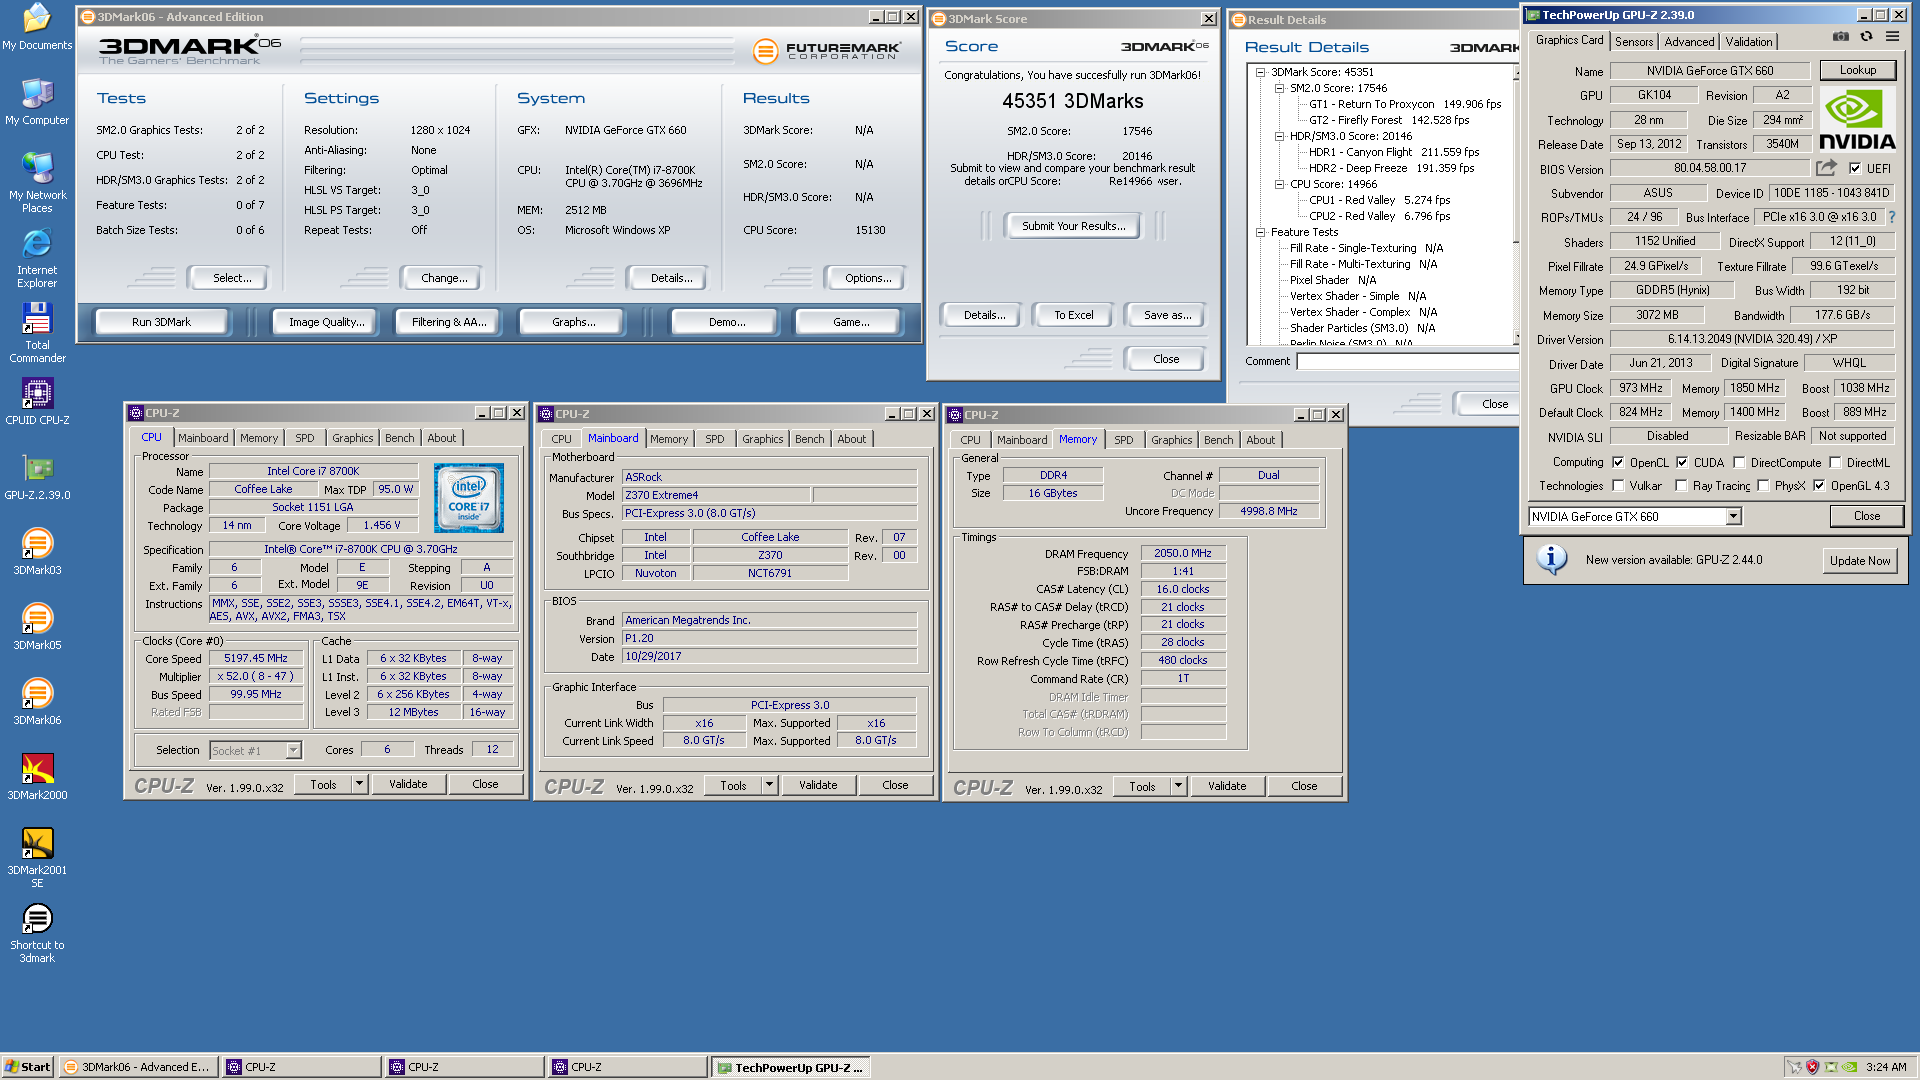Open Internet Explorer desktop icon
The height and width of the screenshot is (1080, 1920).
click(37, 258)
